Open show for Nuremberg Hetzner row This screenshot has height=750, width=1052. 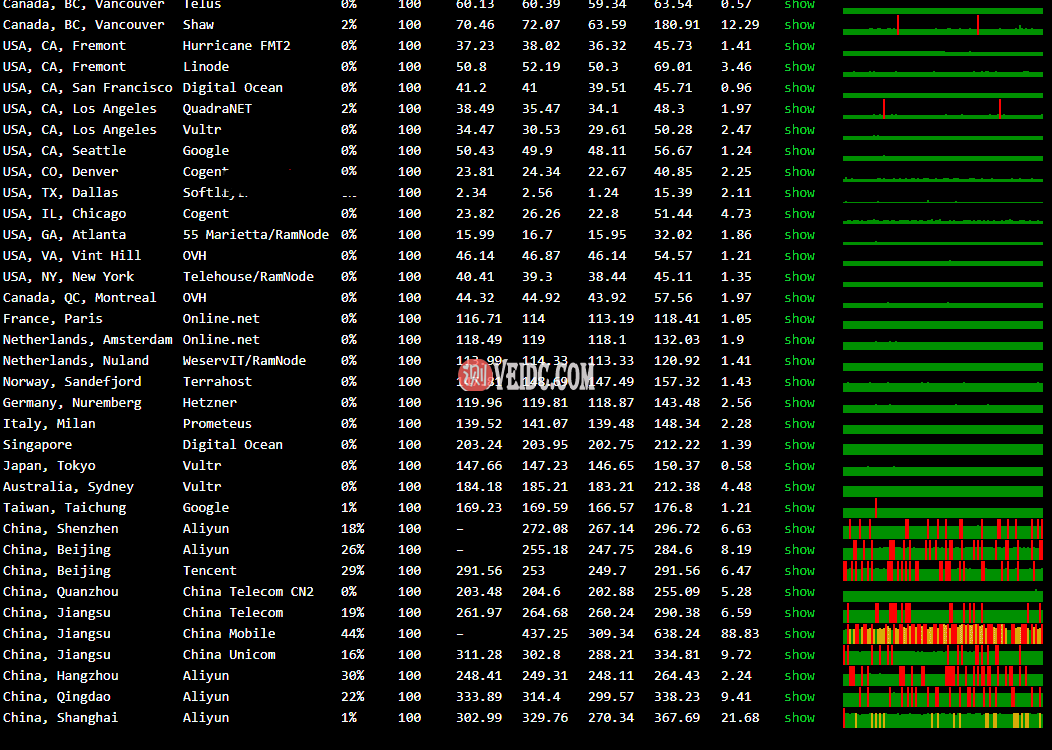[x=799, y=403]
